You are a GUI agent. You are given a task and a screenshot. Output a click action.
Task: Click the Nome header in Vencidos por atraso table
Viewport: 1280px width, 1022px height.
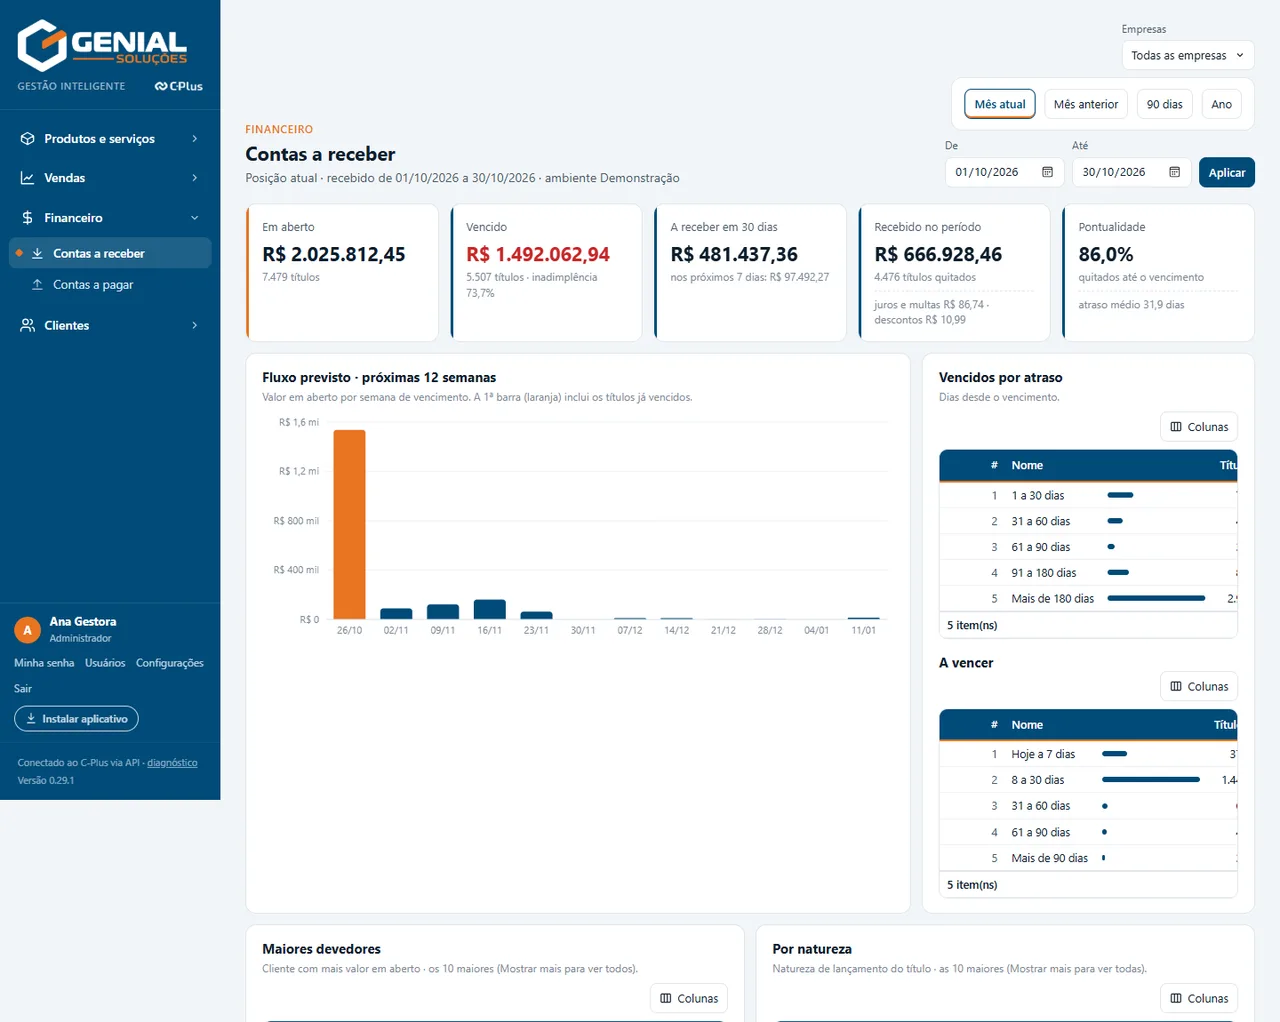click(x=1027, y=465)
